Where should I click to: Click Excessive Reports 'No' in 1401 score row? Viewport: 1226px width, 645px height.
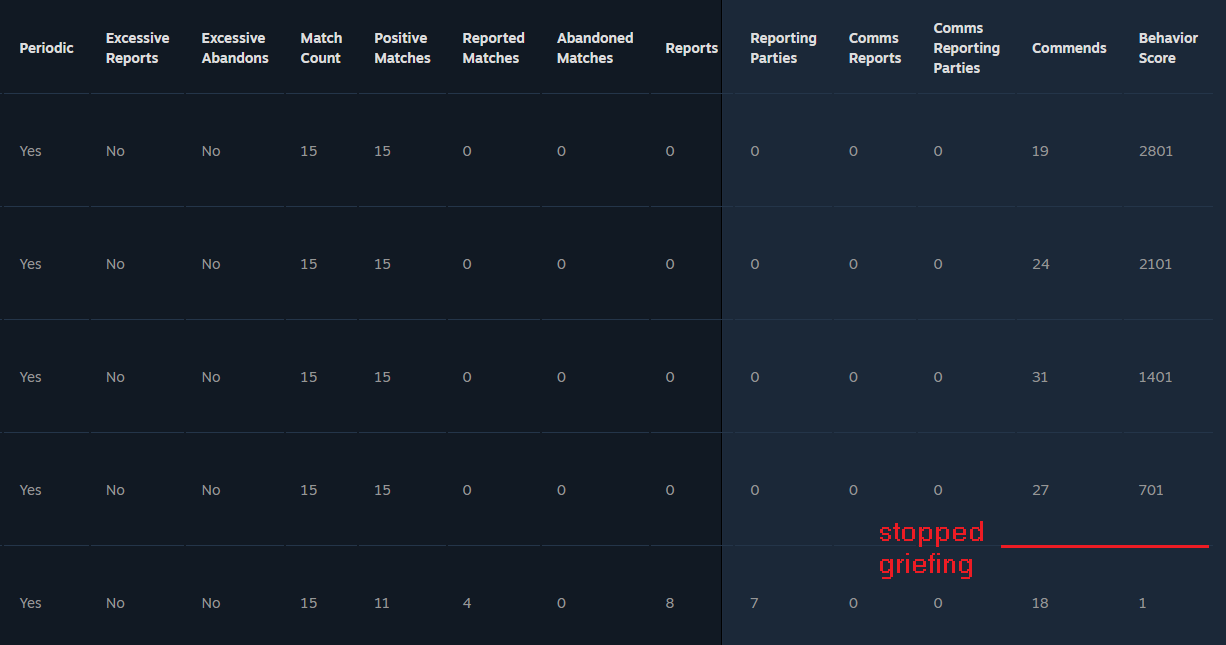(x=115, y=377)
